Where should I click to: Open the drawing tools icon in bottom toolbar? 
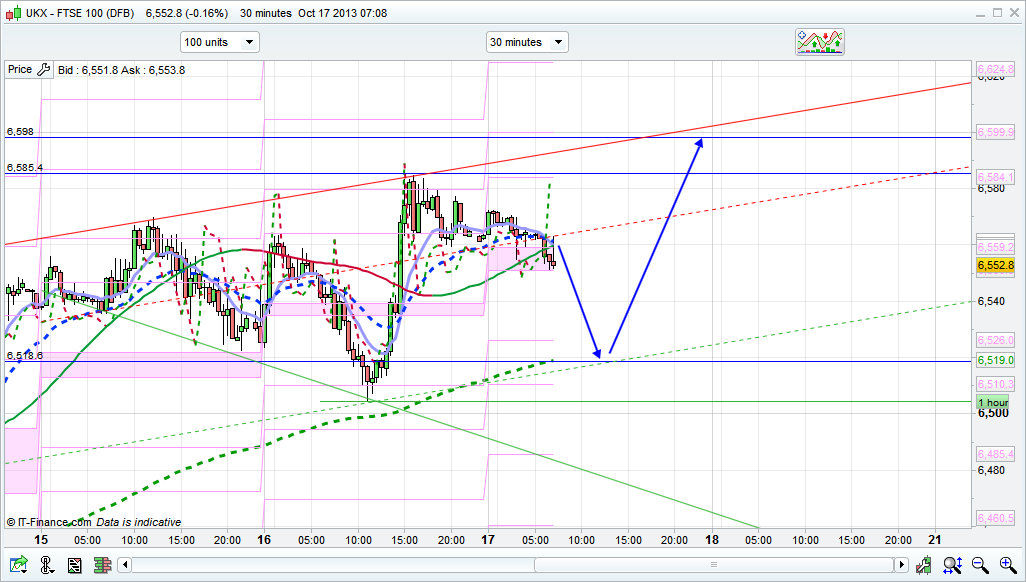click(47, 565)
